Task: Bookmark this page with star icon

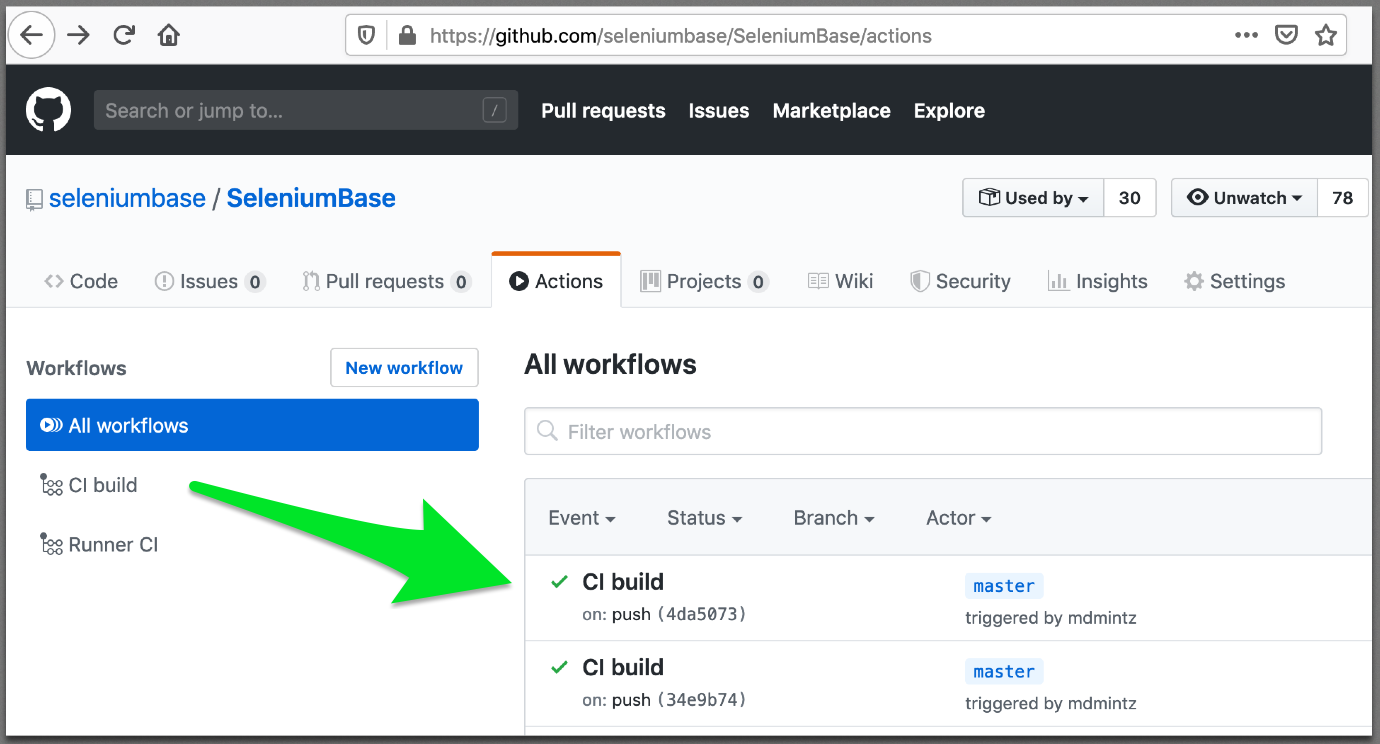Action: click(1326, 36)
